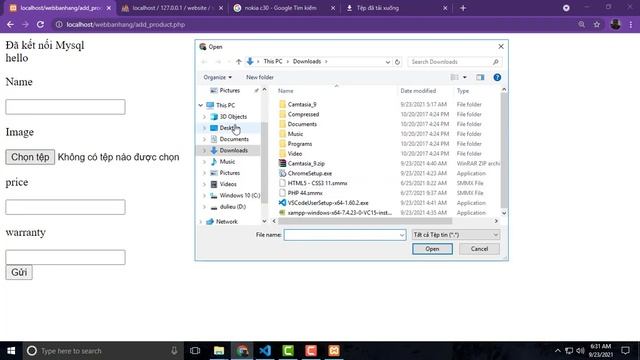640x360 pixels.
Task: Select Desktop in navigation tree
Action: [229, 128]
